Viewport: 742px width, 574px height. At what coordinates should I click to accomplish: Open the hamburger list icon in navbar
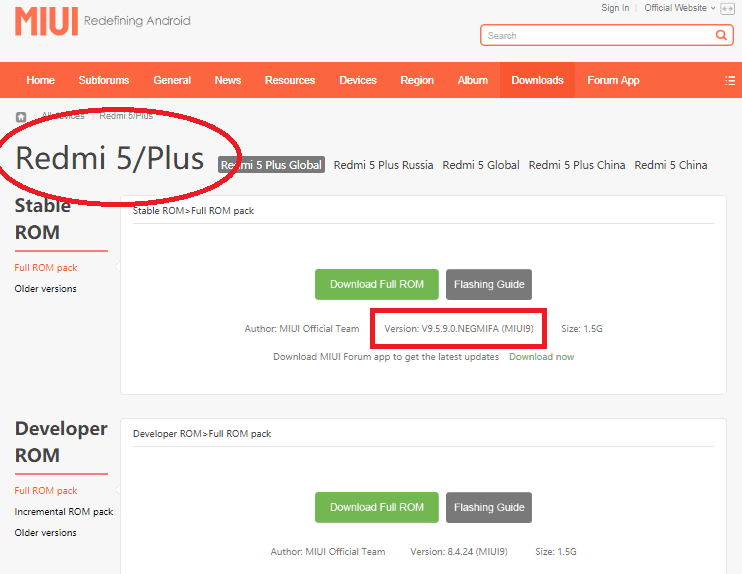[x=730, y=80]
